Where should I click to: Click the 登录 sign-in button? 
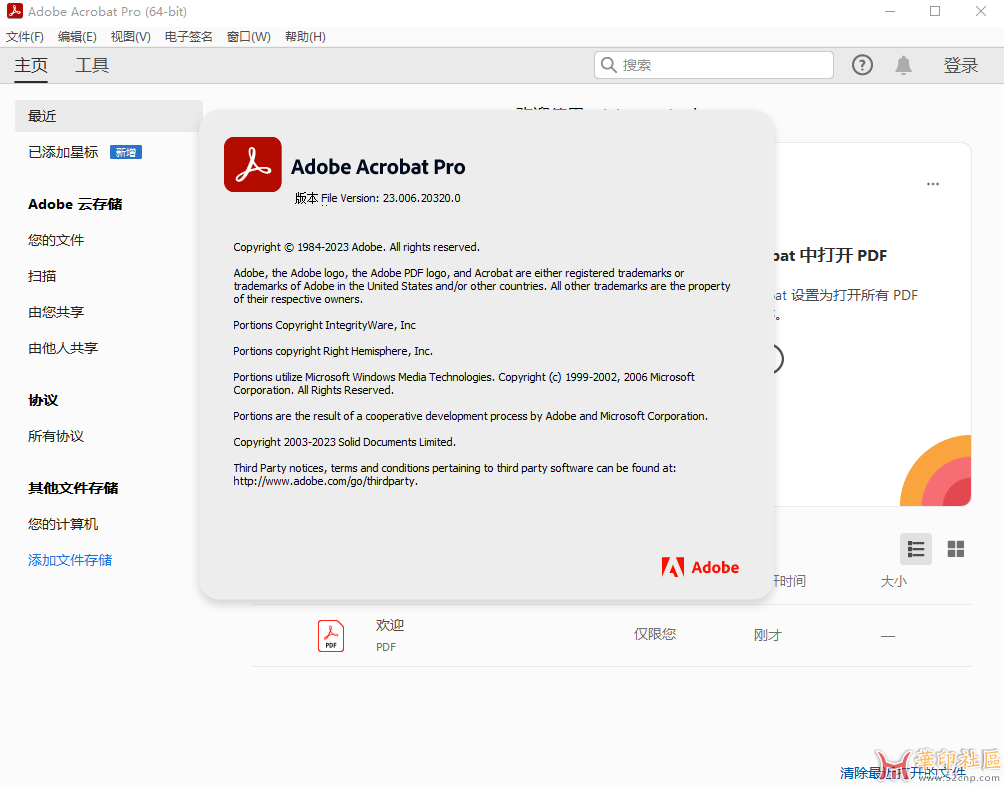click(960, 65)
